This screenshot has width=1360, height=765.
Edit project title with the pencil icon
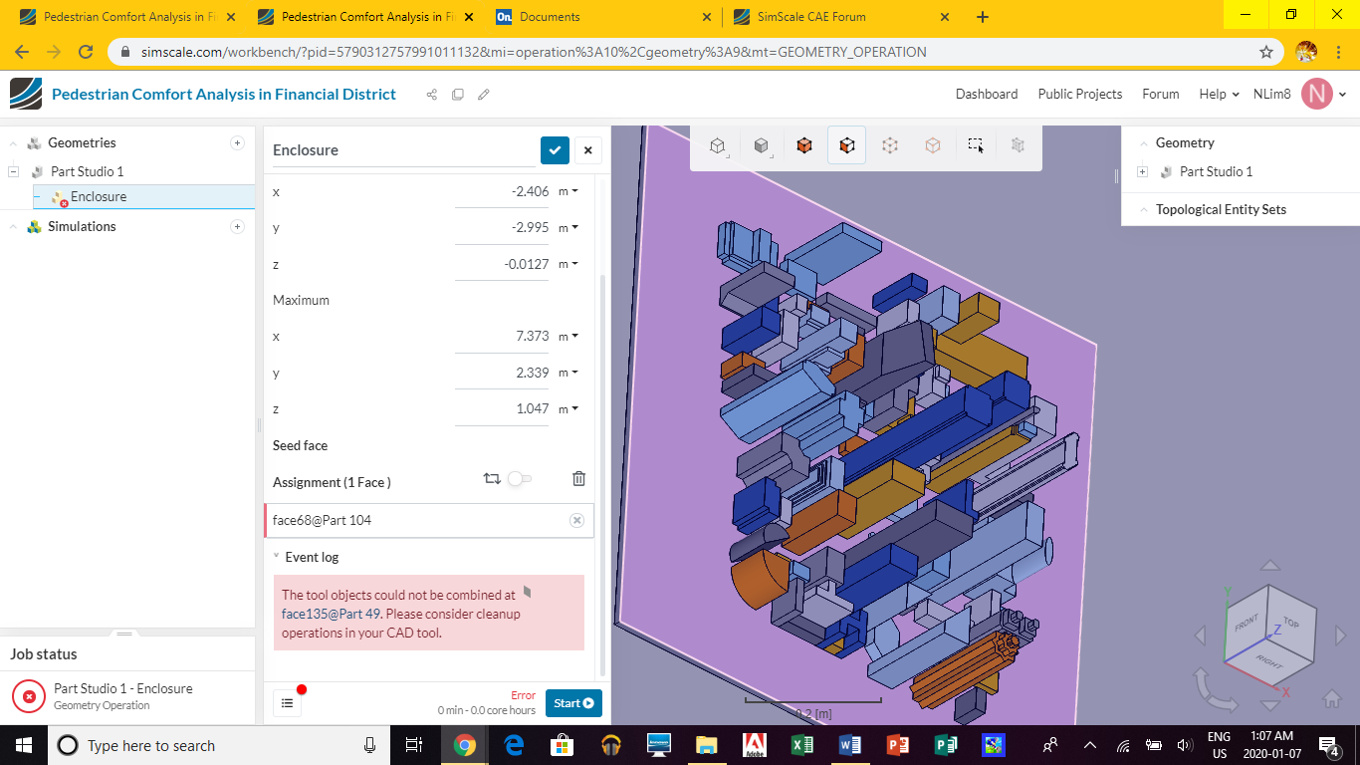484,94
